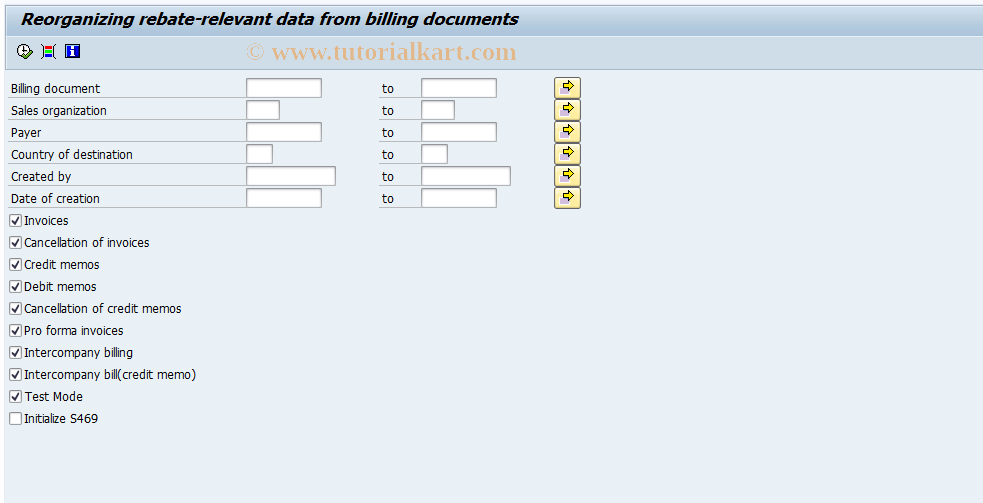Click the Country of destination label
Screen dimensions: 983x503
pos(71,154)
